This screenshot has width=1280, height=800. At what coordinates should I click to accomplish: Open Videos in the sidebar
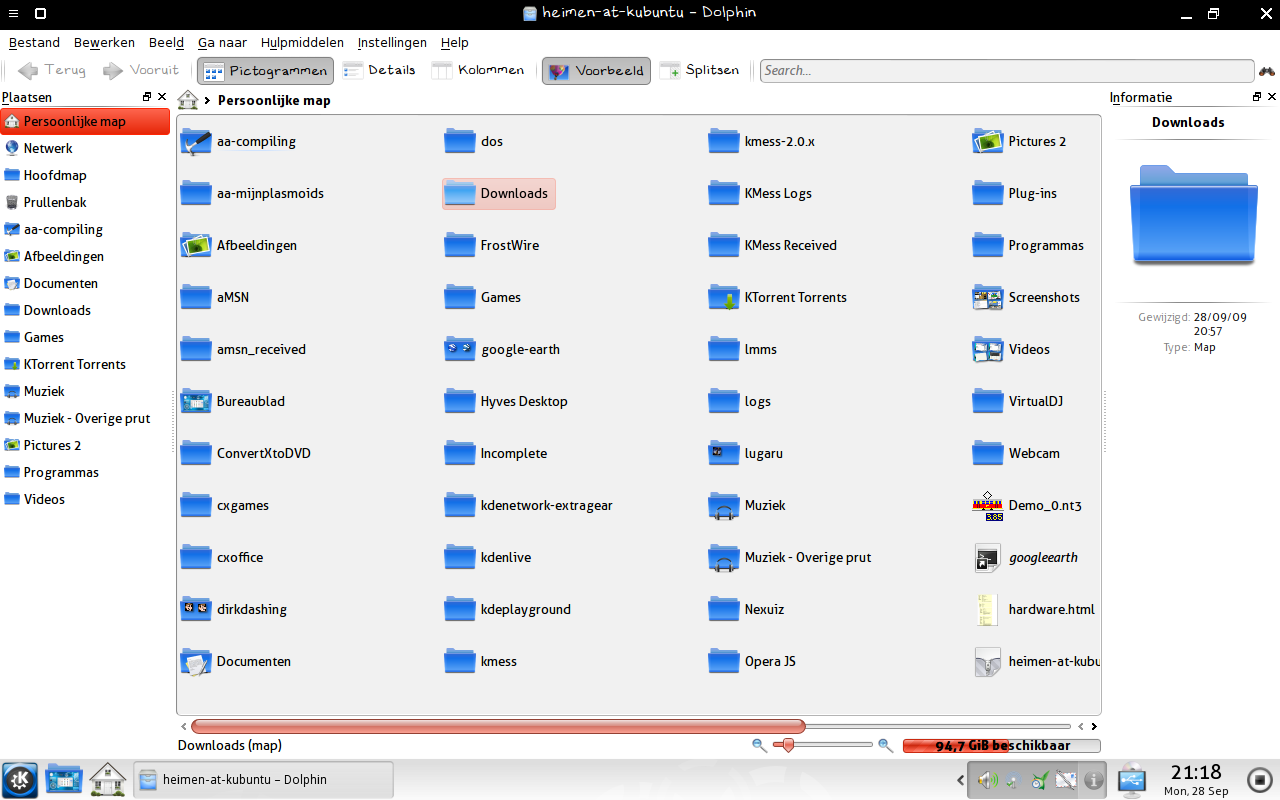[x=85, y=499]
